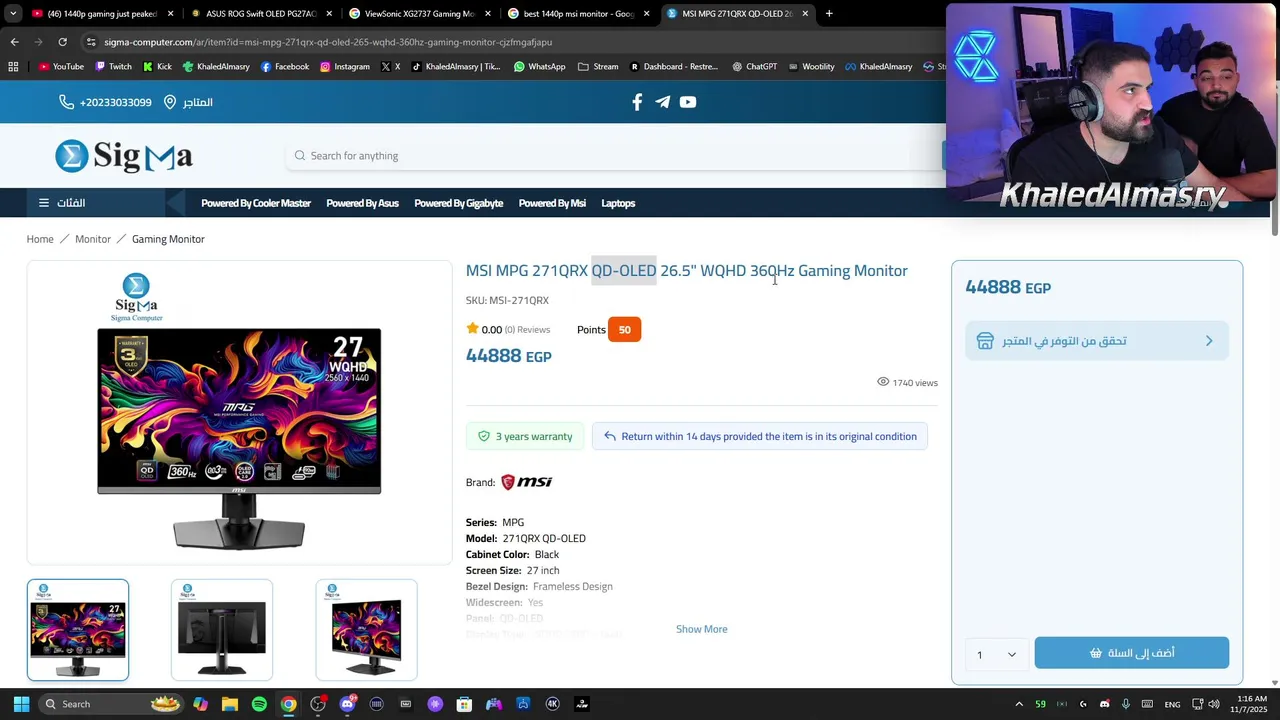The height and width of the screenshot is (720, 1280).
Task: Select the rear-view monitor thumbnail
Action: pos(222,630)
